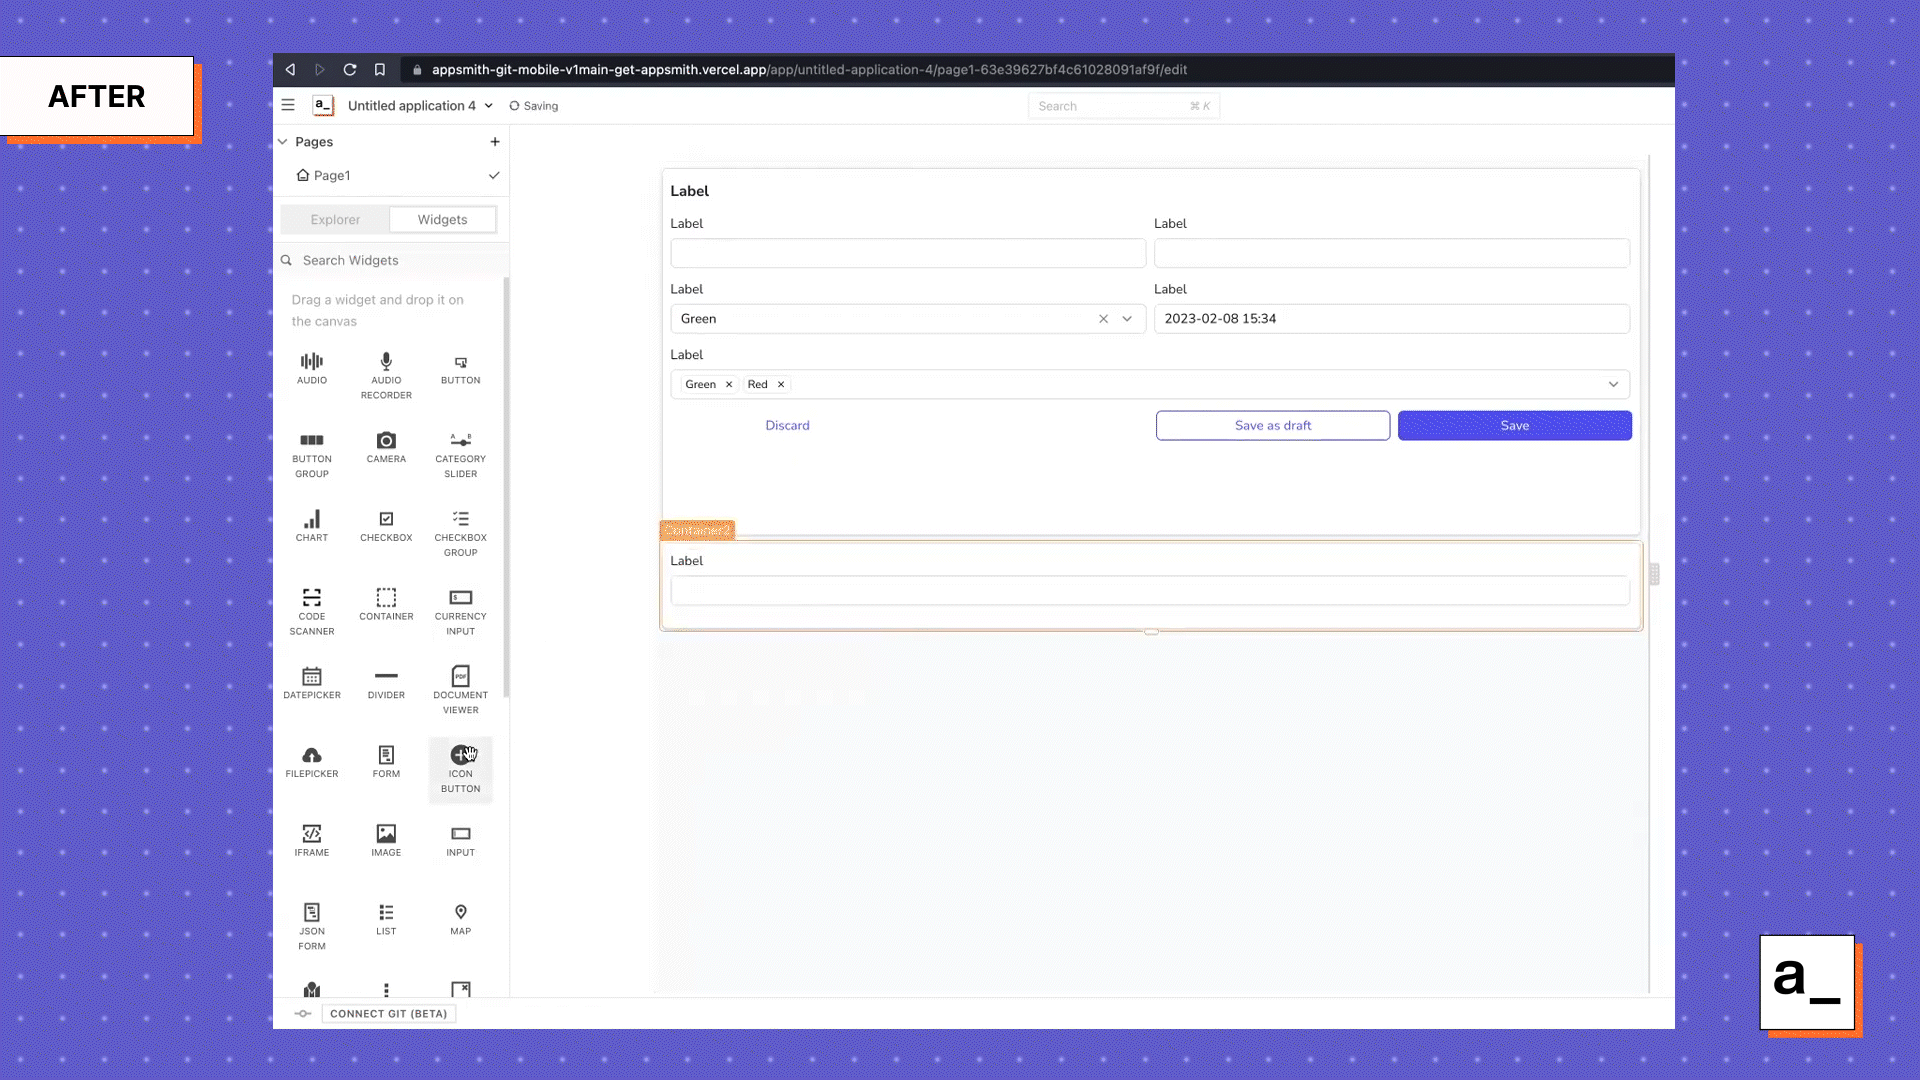This screenshot has width=1920, height=1080.
Task: Switch to the Explorer tab
Action: [x=335, y=220]
